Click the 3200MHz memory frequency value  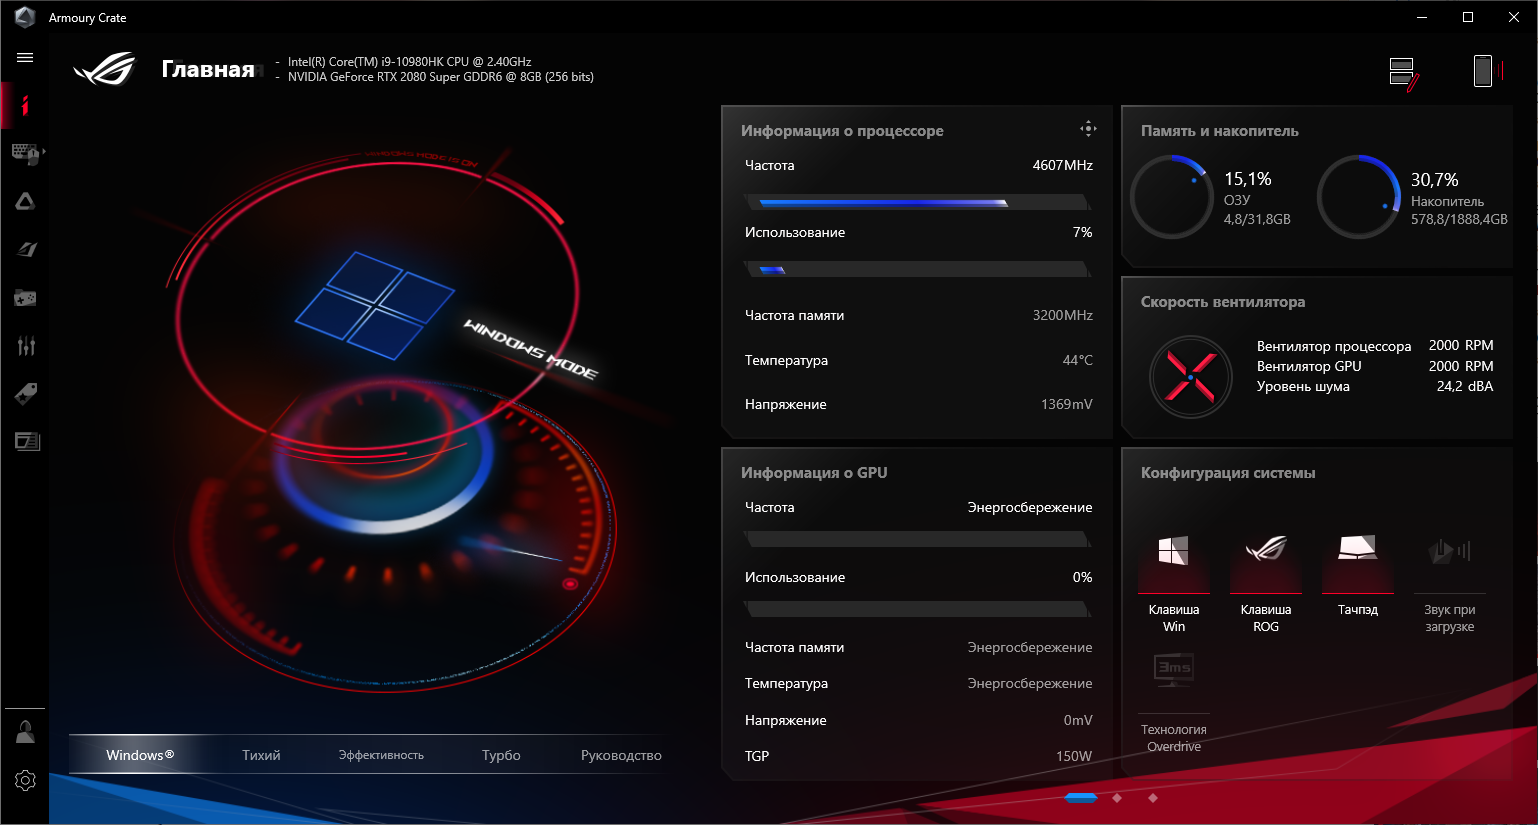[x=1062, y=315]
